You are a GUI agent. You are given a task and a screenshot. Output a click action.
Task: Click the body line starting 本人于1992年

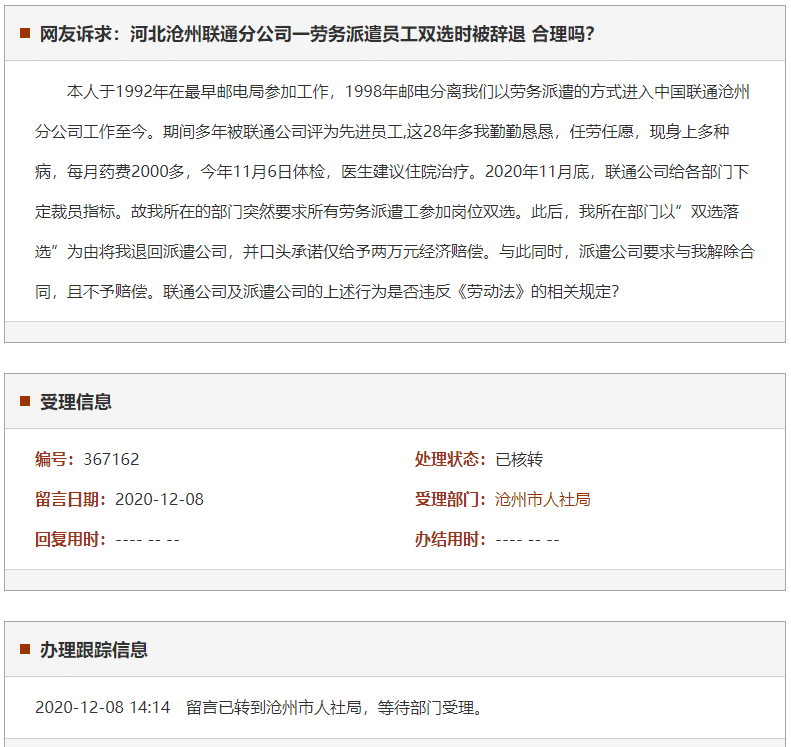[408, 92]
